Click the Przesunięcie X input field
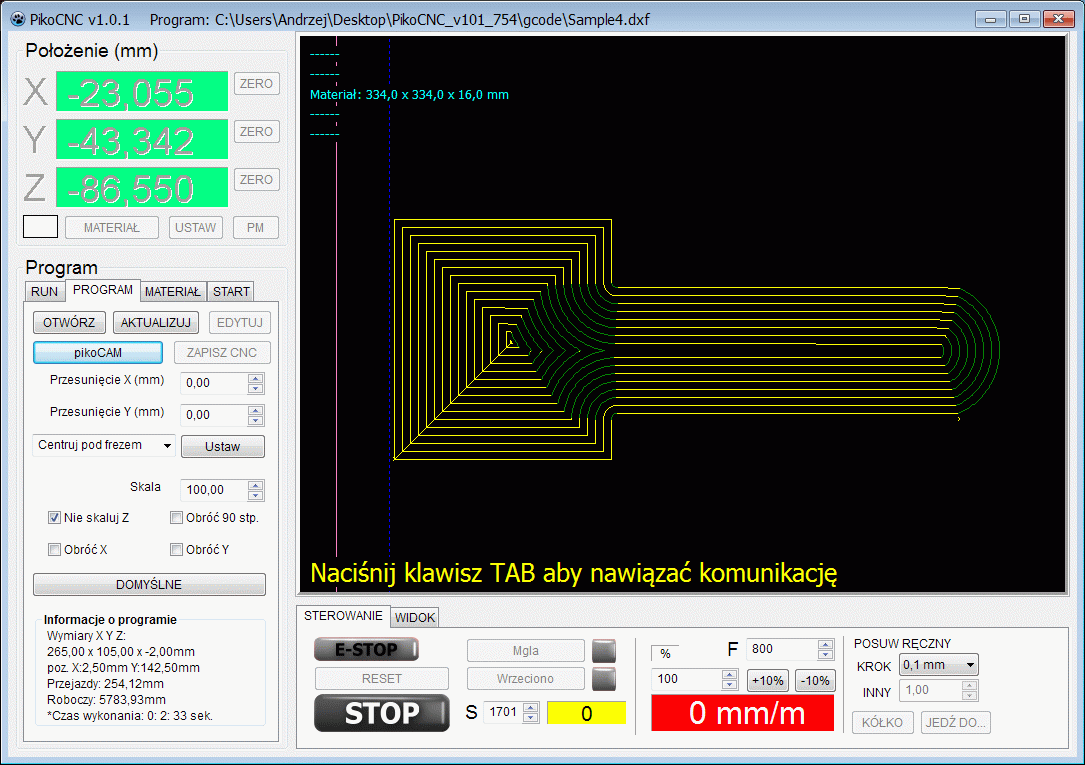 click(x=214, y=383)
